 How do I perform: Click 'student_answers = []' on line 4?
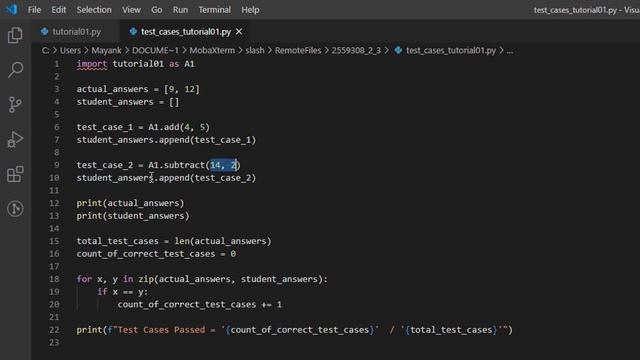(x=128, y=102)
